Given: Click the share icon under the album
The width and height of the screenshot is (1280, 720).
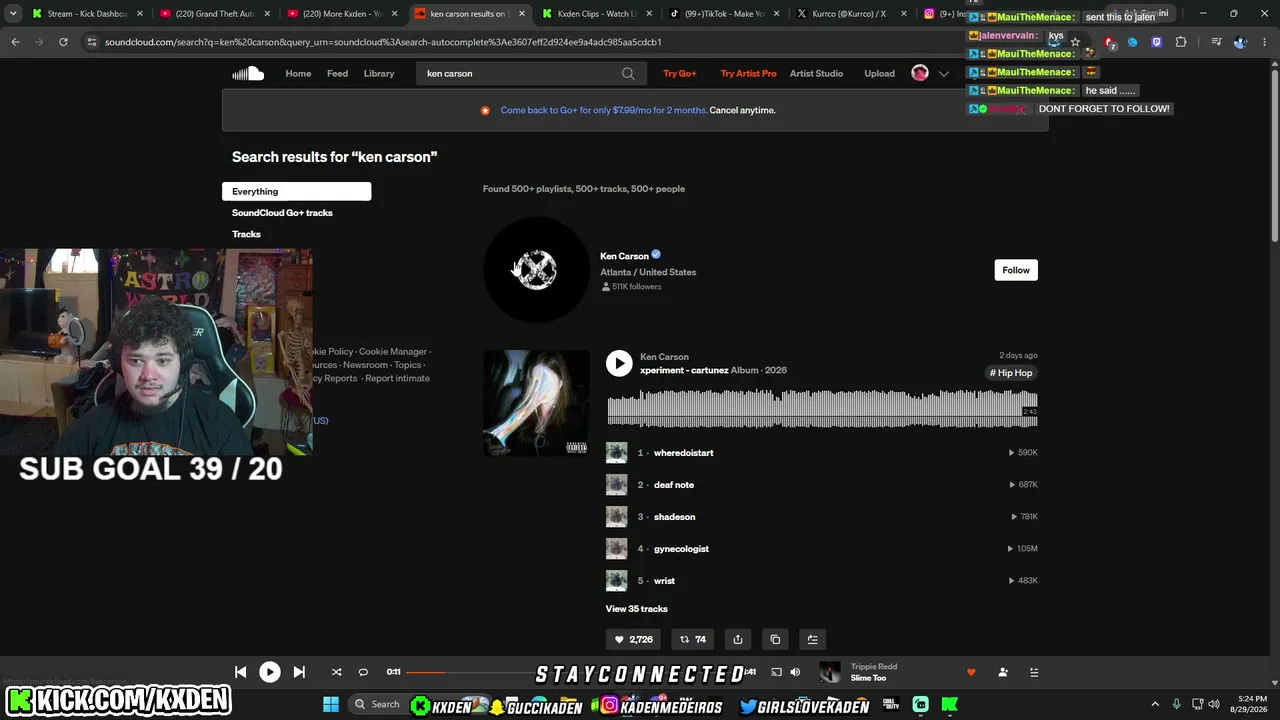Looking at the screenshot, I should coord(738,639).
